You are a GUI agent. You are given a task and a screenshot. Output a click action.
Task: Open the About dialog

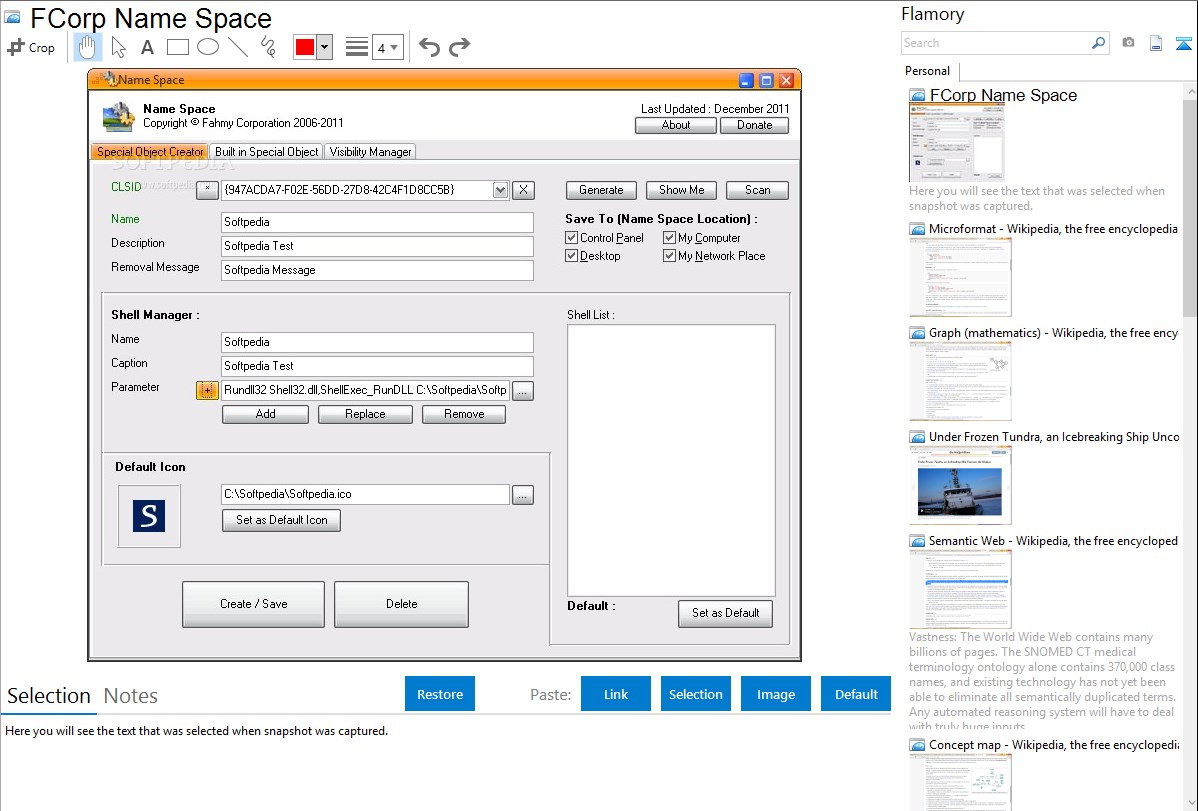675,125
